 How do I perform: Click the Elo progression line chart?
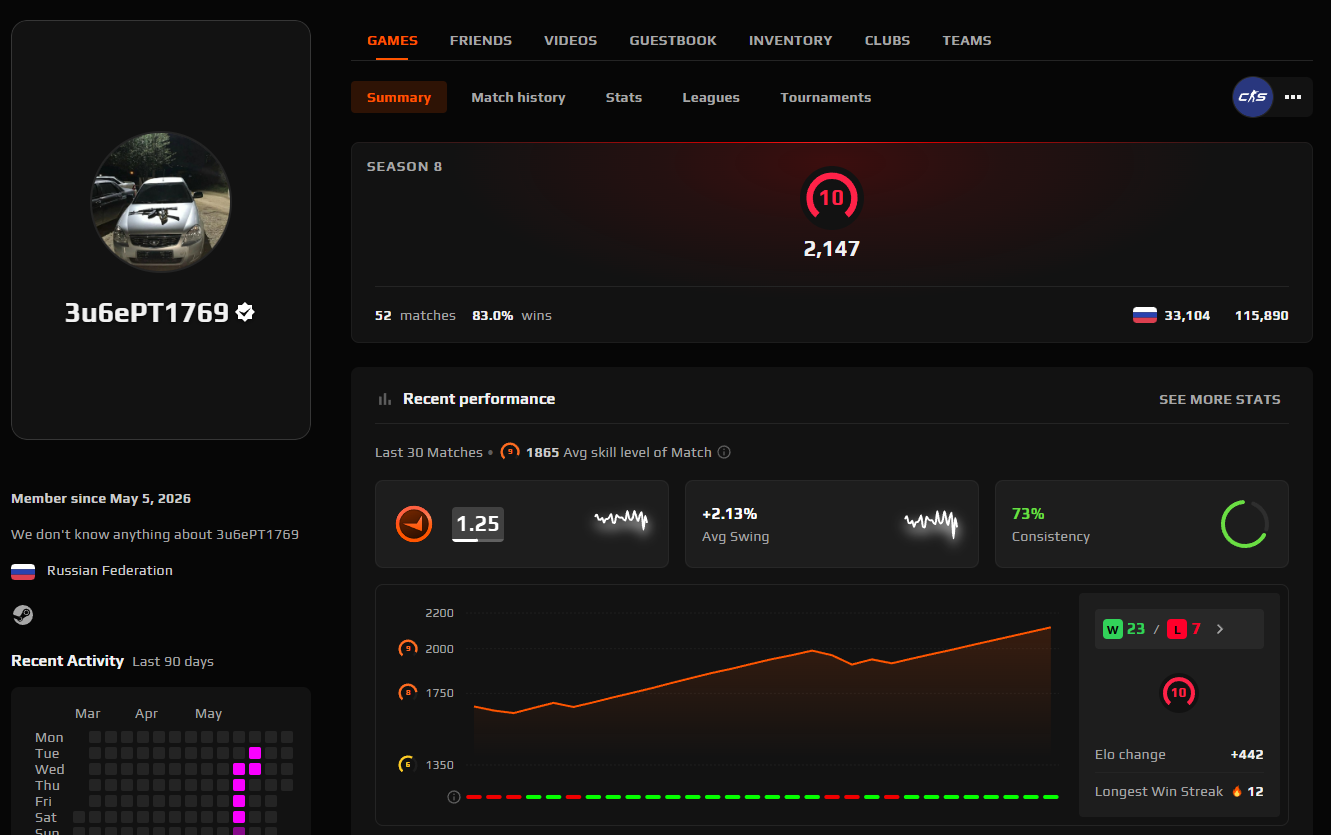click(x=762, y=690)
